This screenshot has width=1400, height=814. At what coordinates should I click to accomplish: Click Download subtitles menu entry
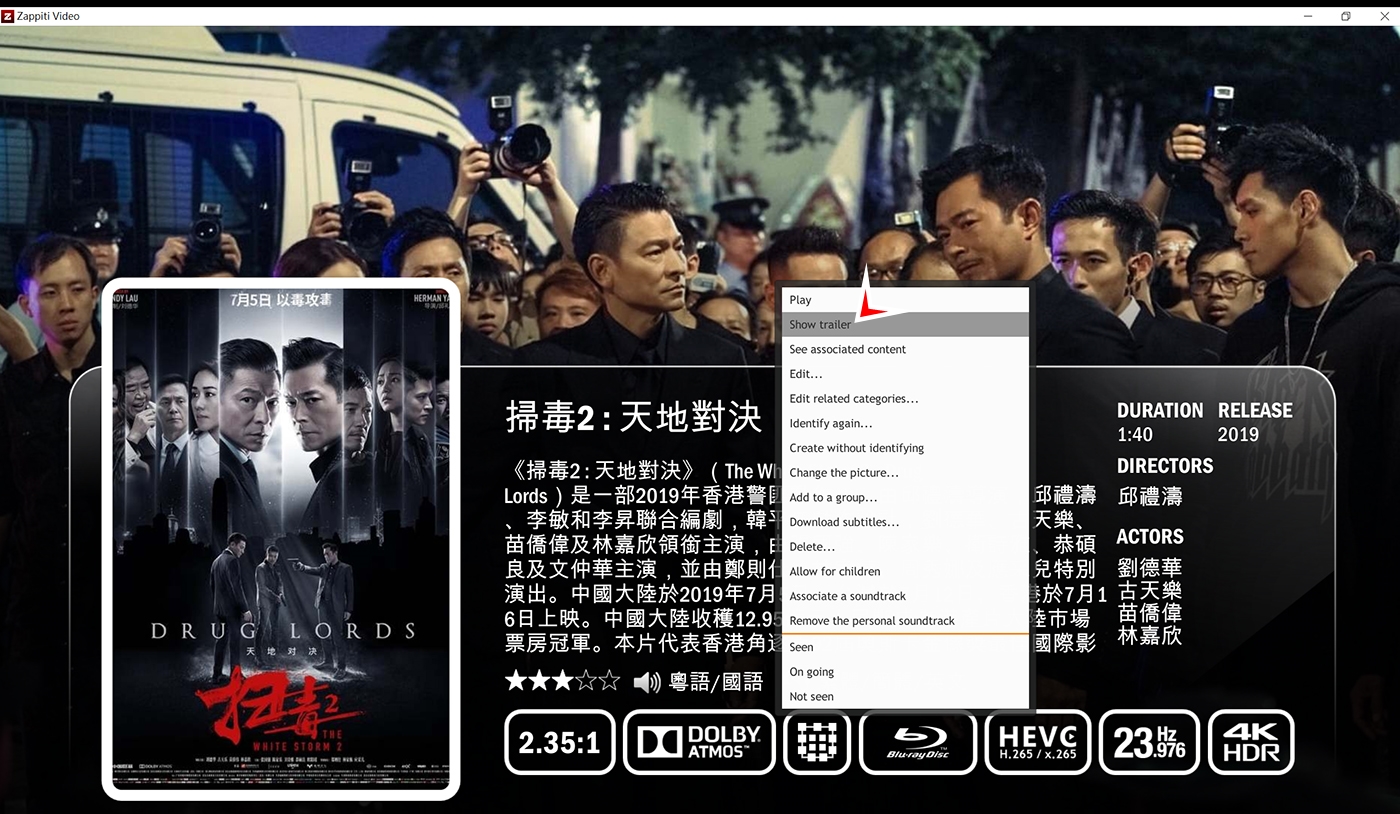tap(843, 522)
